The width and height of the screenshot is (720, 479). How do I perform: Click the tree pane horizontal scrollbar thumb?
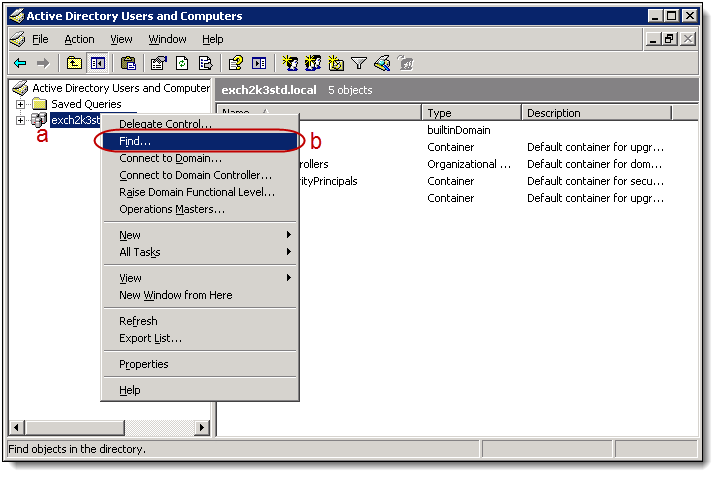click(75, 428)
